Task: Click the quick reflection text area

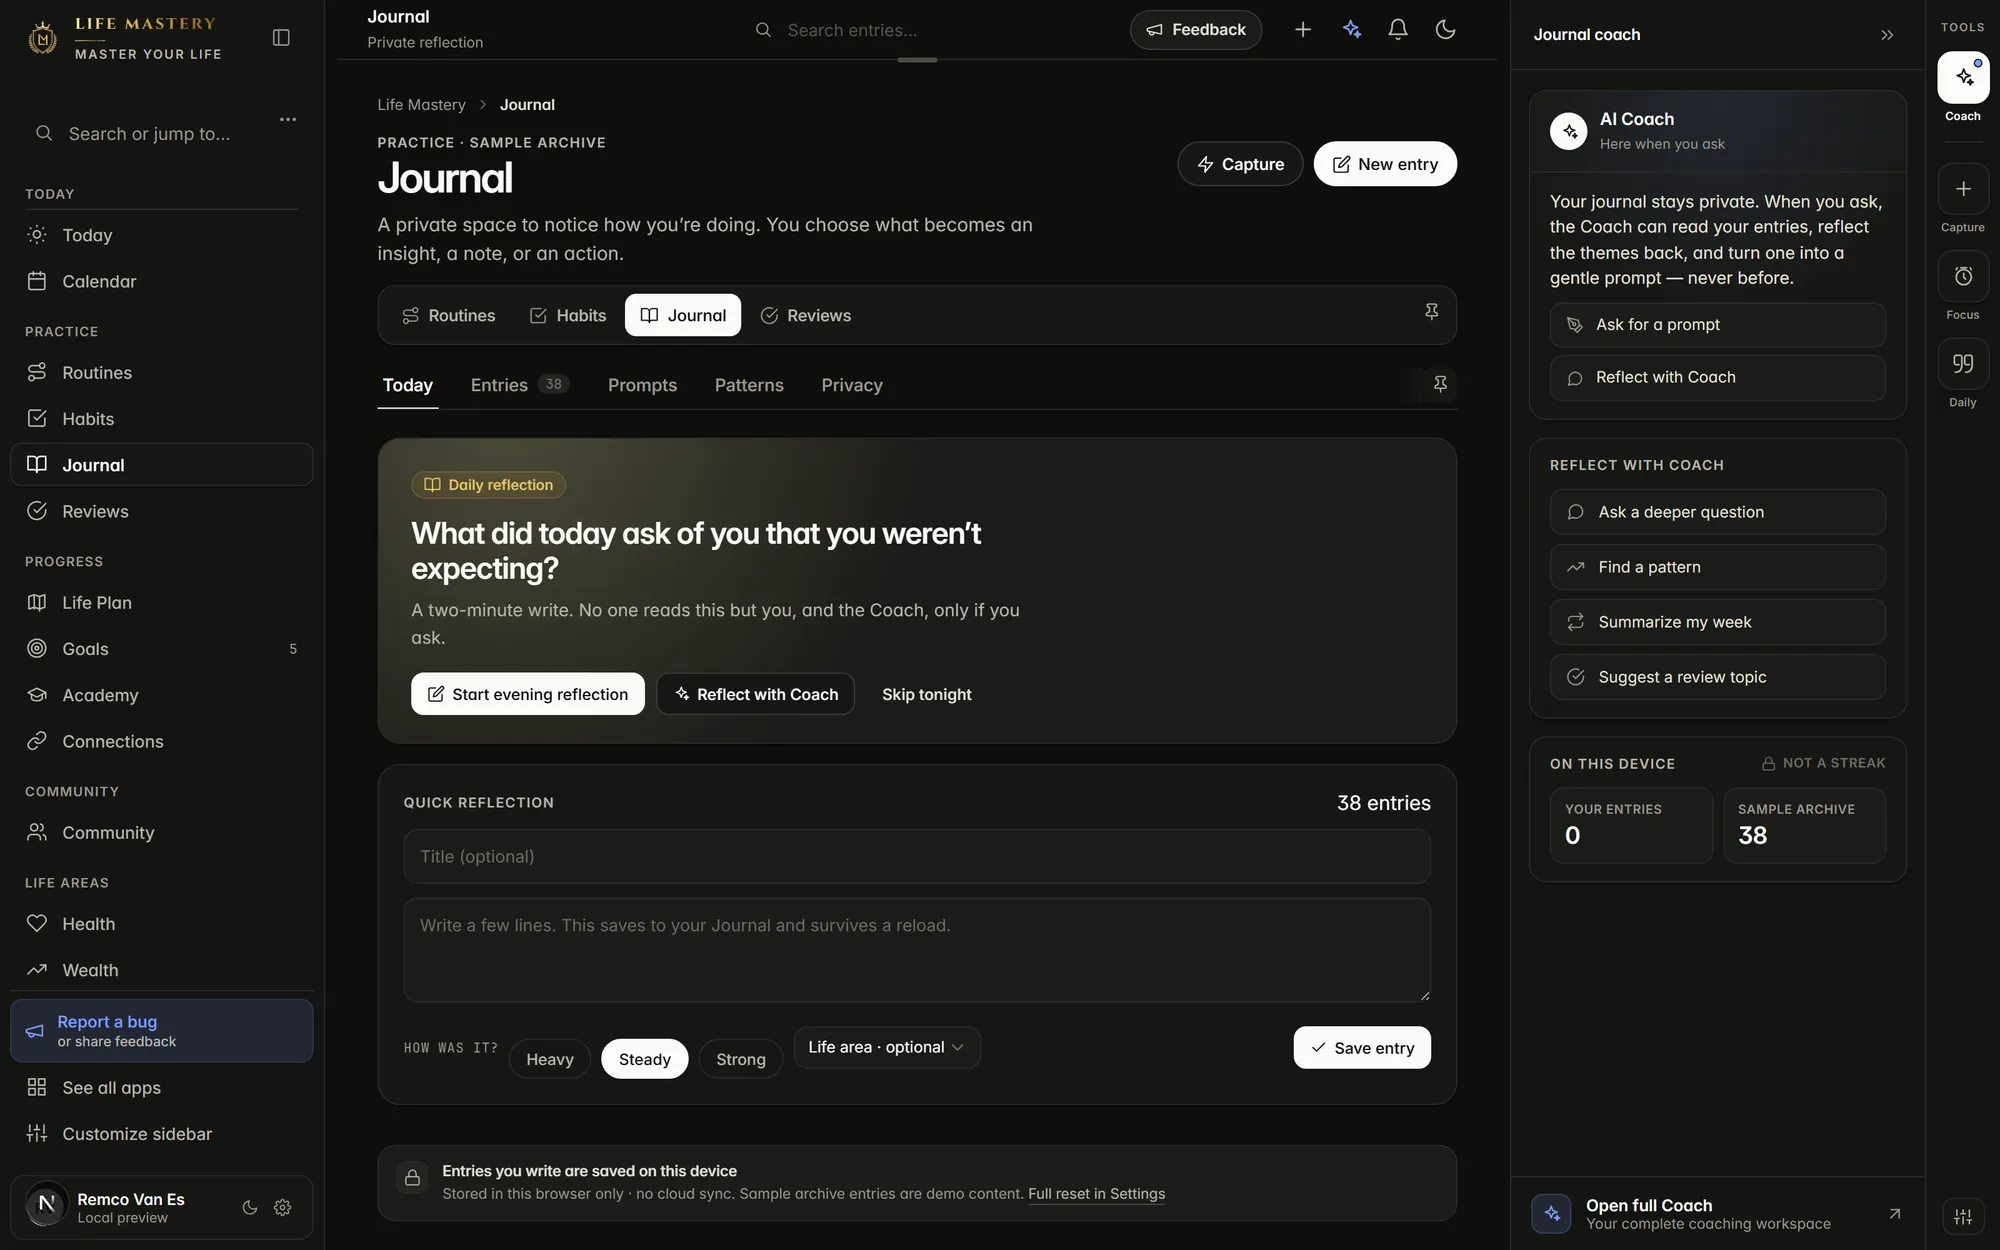Action: click(x=917, y=950)
